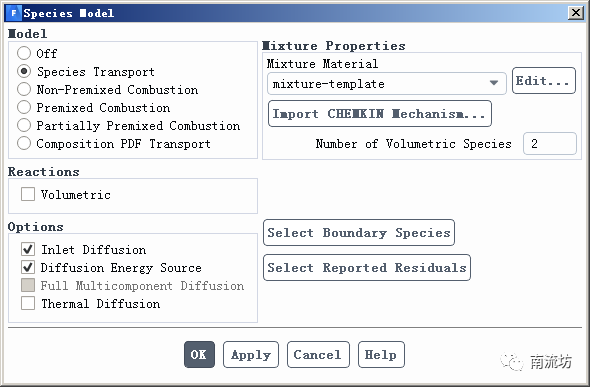Click the Fluent icon in title bar

pos(14,13)
